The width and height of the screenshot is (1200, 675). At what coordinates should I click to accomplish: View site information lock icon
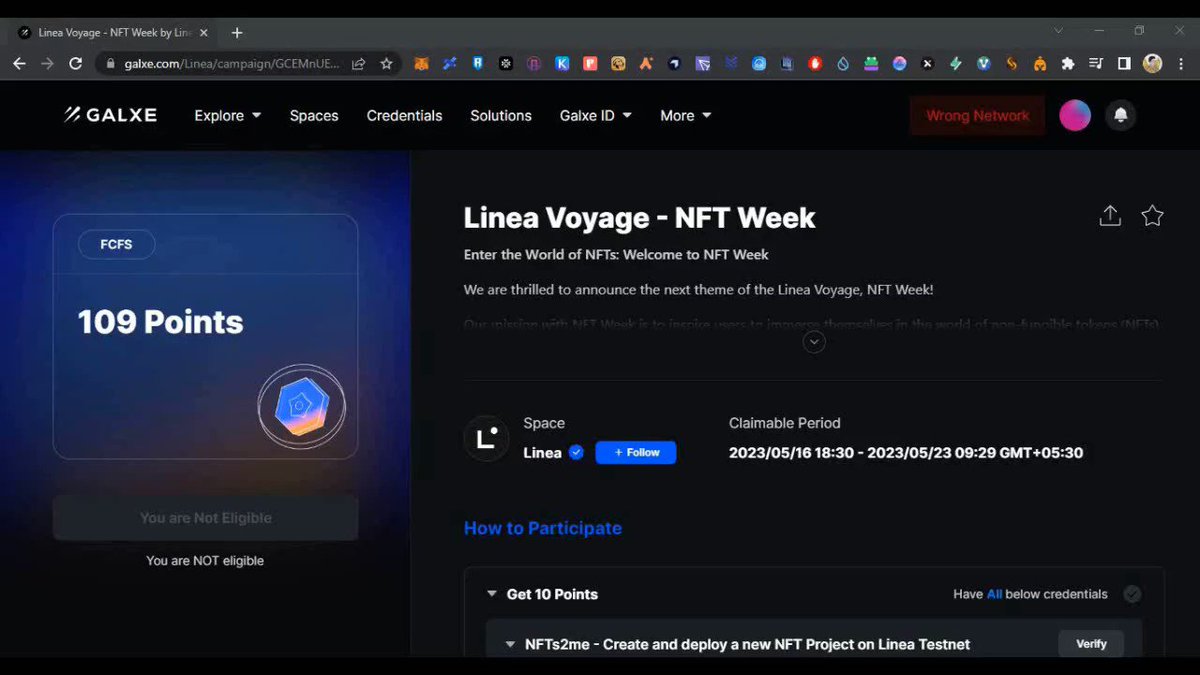pos(110,63)
